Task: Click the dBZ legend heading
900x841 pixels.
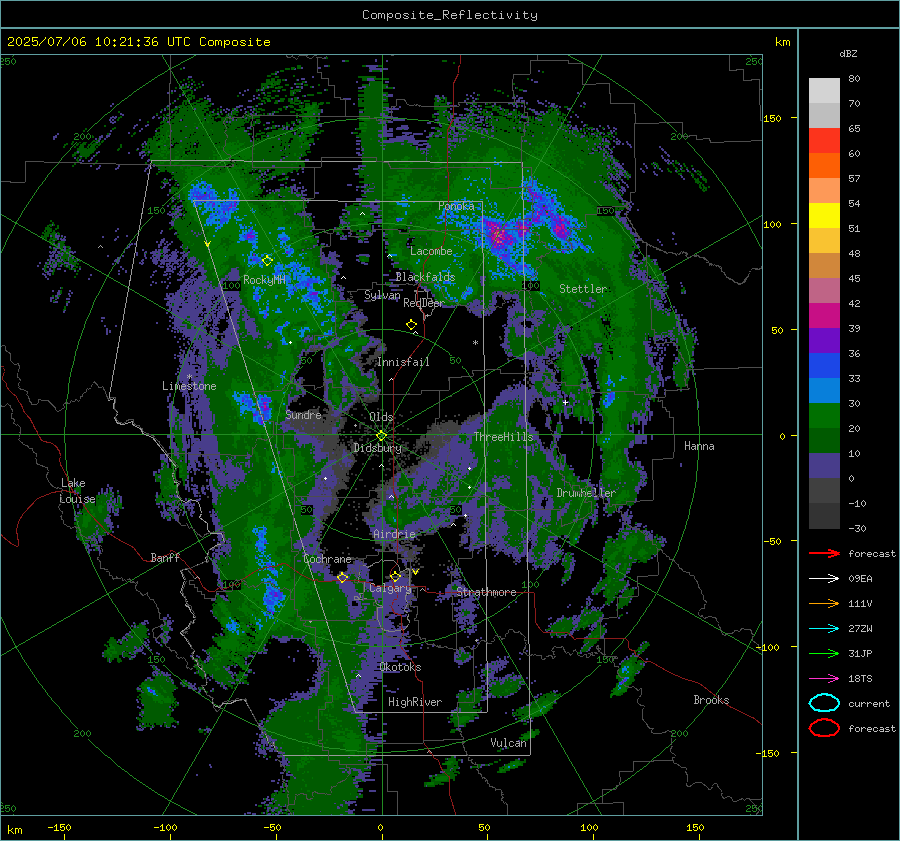Action: (848, 53)
